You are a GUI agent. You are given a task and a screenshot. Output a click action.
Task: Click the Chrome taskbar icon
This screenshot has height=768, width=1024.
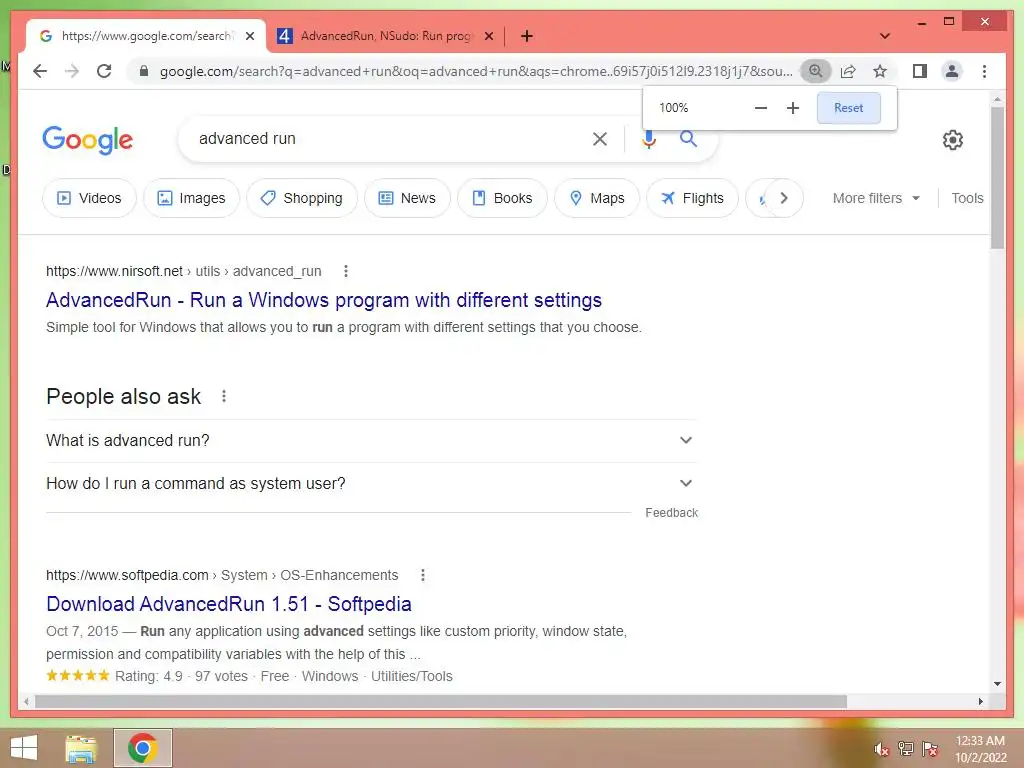coord(142,748)
